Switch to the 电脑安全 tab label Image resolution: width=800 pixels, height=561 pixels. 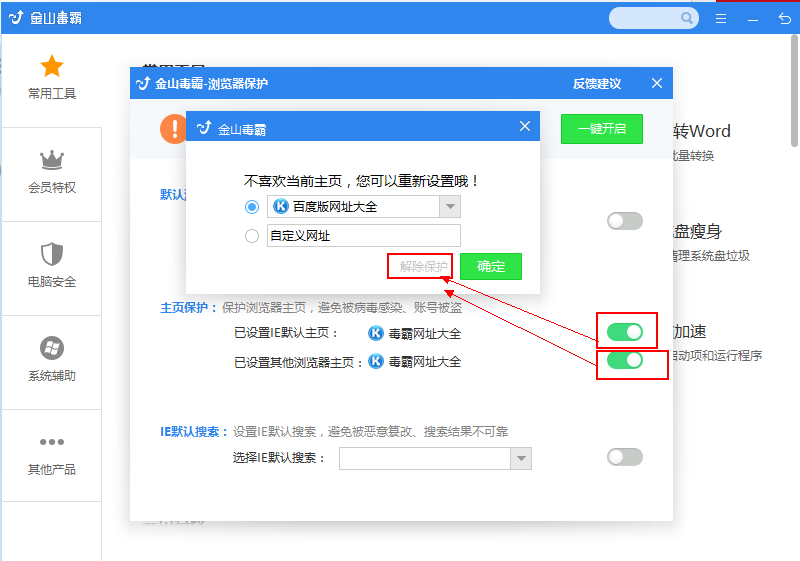pyautogui.click(x=52, y=281)
